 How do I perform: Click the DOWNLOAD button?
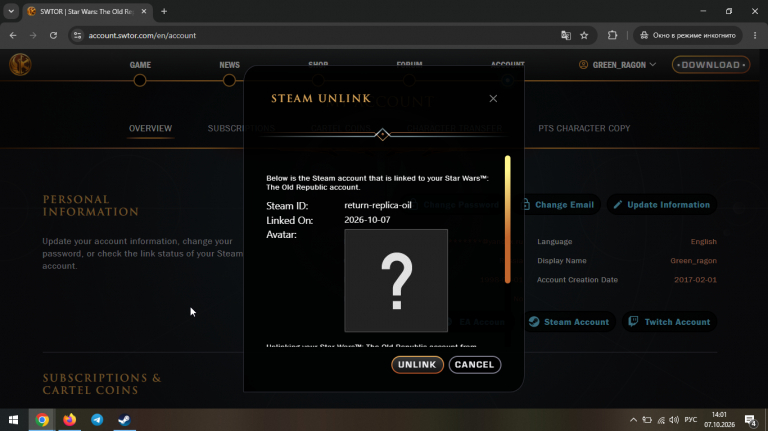click(x=711, y=65)
